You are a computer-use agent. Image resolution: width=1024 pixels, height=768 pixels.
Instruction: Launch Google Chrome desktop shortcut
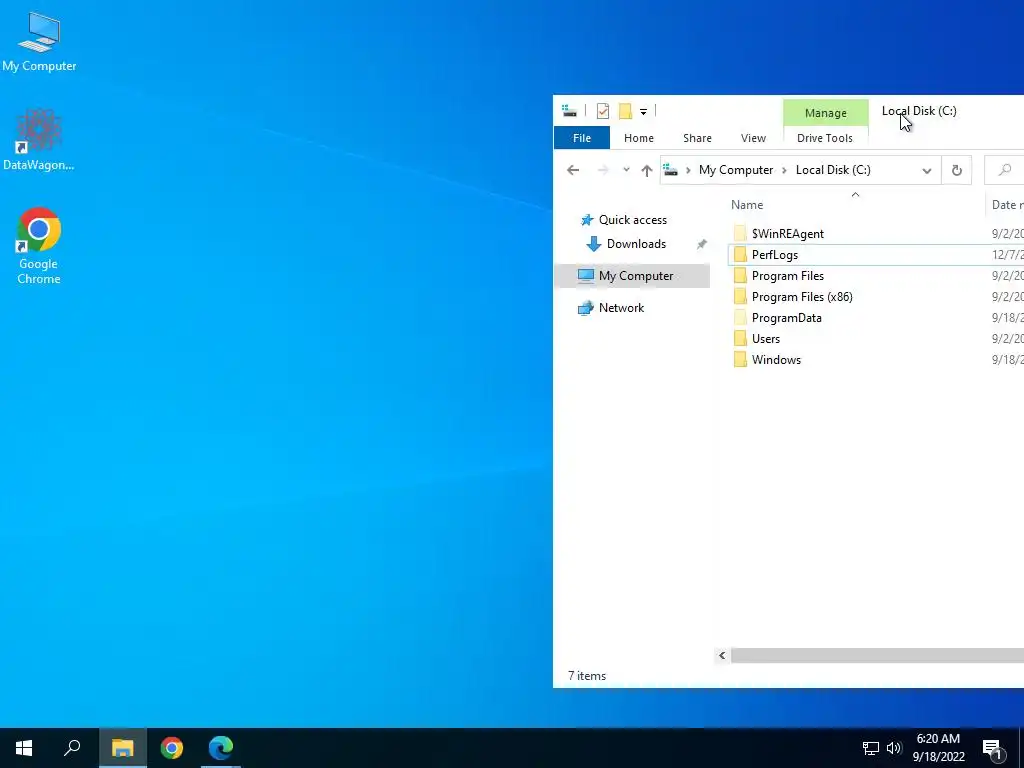pyautogui.click(x=39, y=246)
